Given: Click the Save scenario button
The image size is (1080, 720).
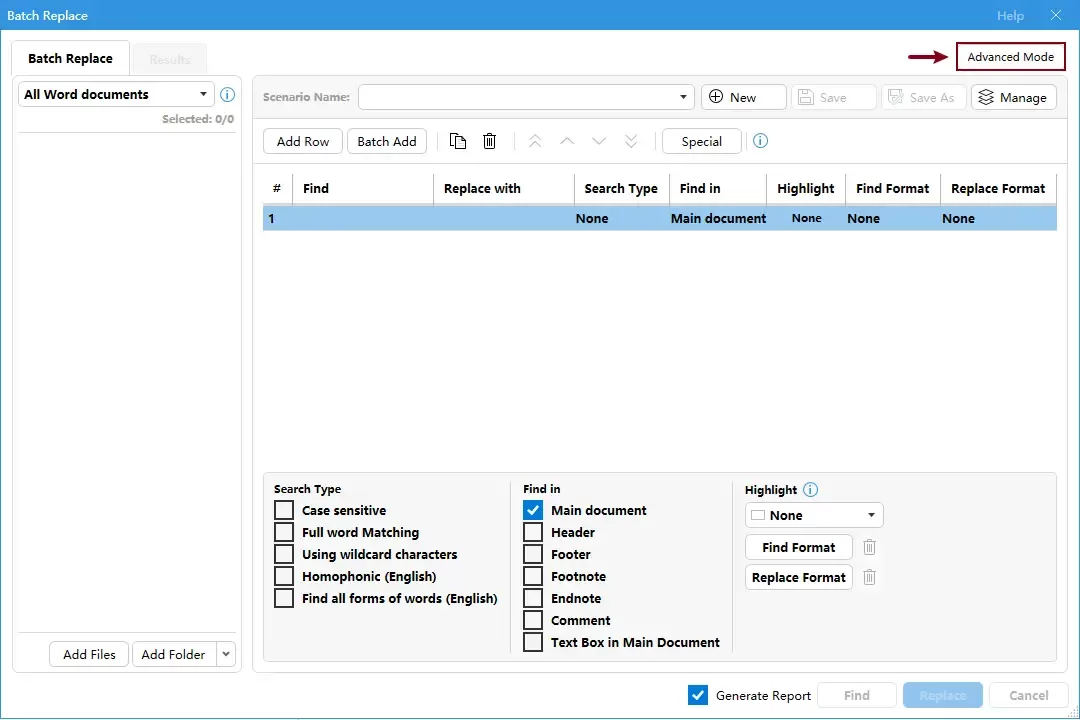Looking at the screenshot, I should pos(833,97).
